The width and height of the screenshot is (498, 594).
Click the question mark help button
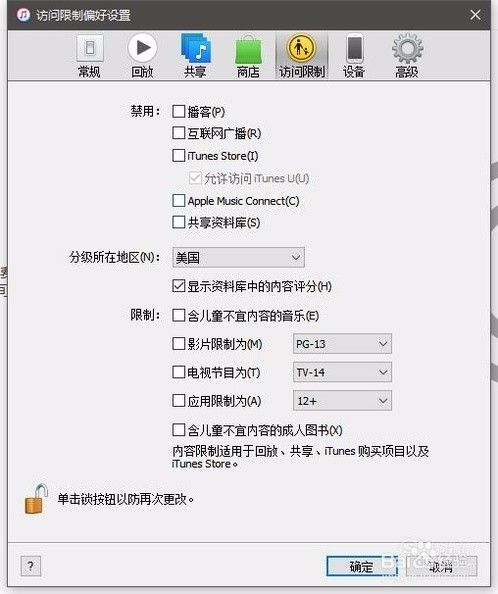31,566
